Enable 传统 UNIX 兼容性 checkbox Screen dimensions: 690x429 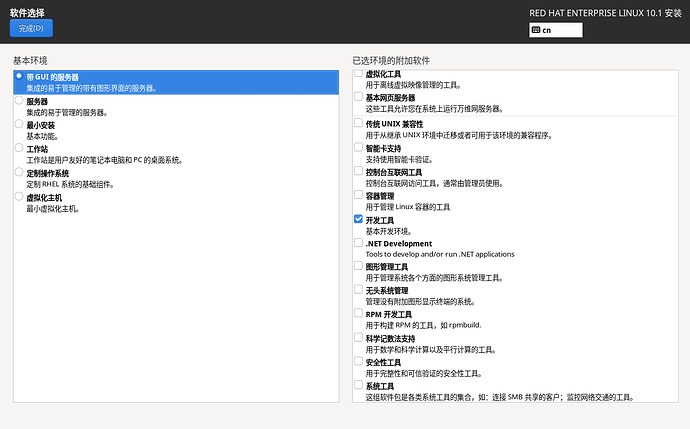click(358, 123)
